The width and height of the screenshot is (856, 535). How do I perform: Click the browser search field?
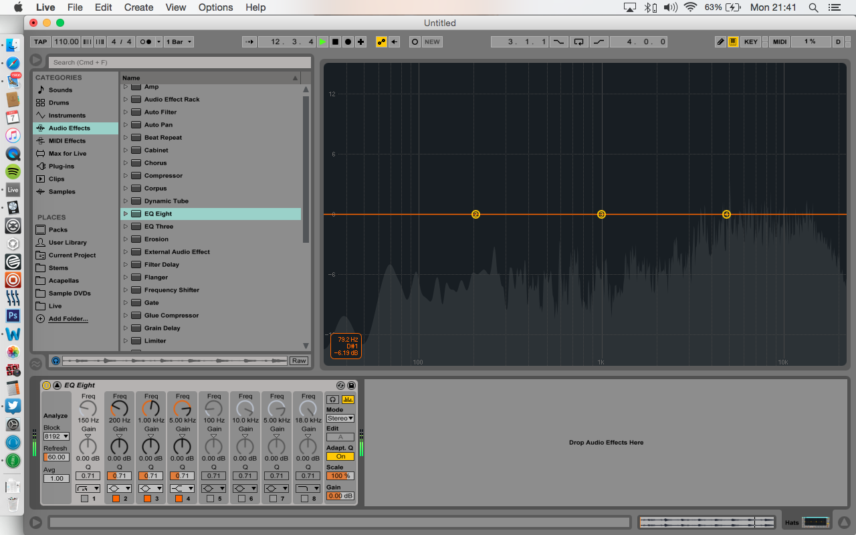(180, 62)
